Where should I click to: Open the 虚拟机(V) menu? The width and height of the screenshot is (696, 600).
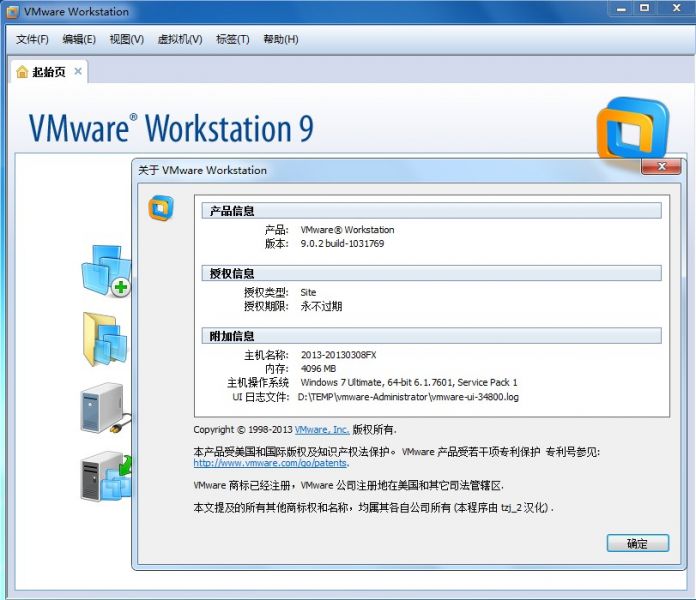(x=181, y=39)
